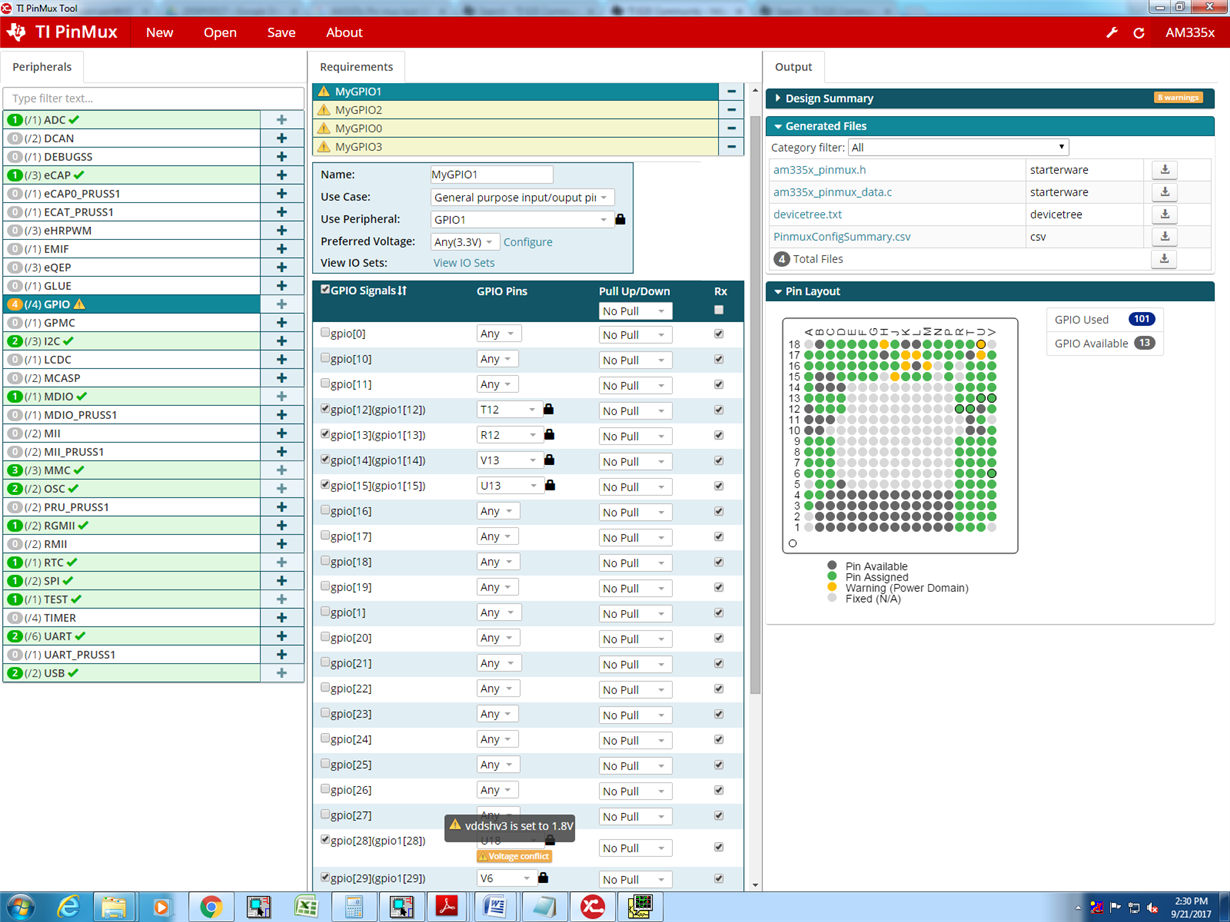This screenshot has width=1230, height=922.
Task: Add eHRPWM peripheral with its plus icon
Action: point(282,230)
